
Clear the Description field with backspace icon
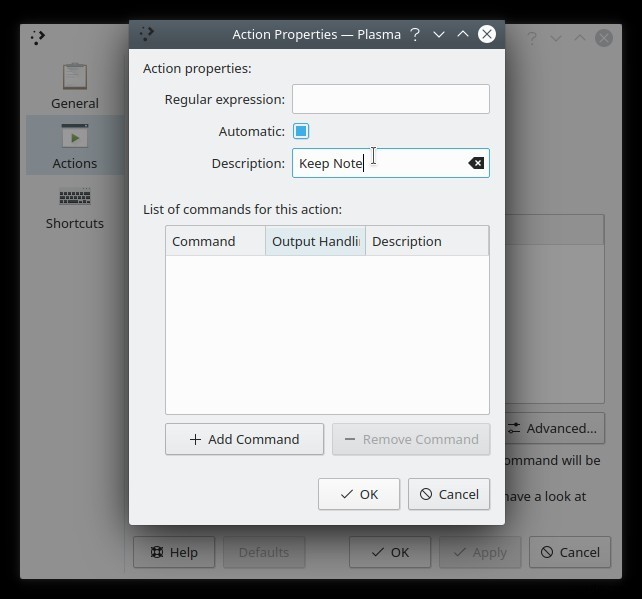coord(476,163)
